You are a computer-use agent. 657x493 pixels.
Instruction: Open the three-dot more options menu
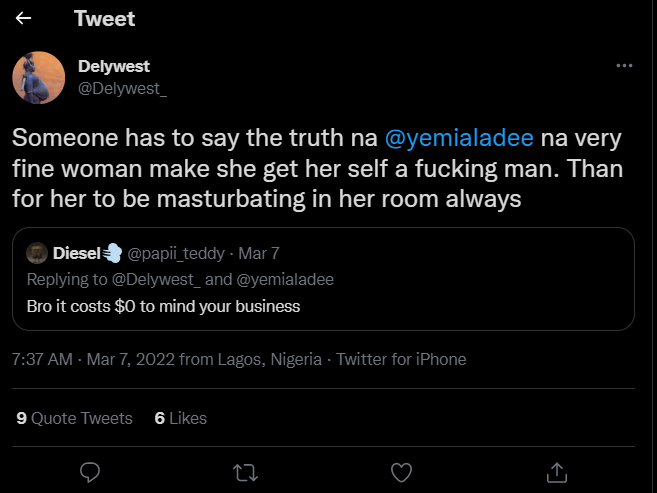pyautogui.click(x=624, y=66)
